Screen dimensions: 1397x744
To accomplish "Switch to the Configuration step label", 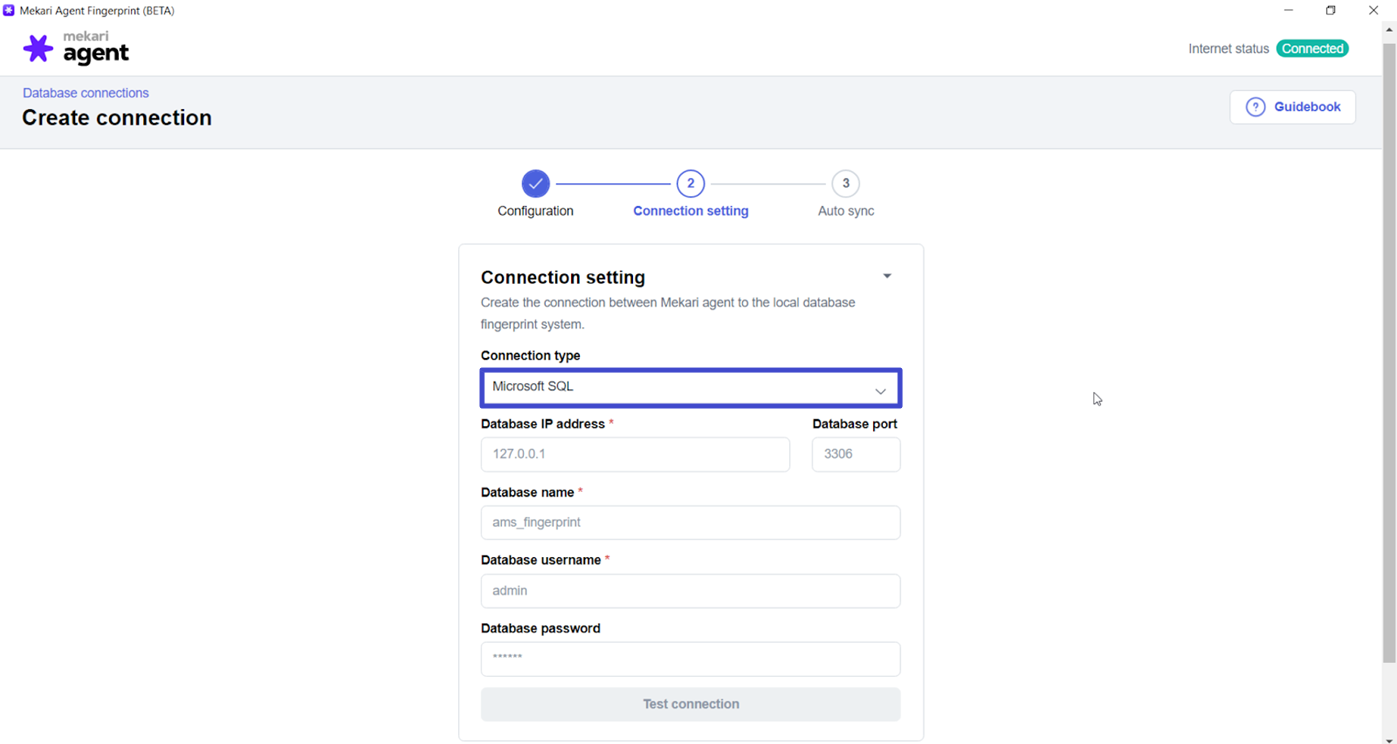I will tap(535, 211).
